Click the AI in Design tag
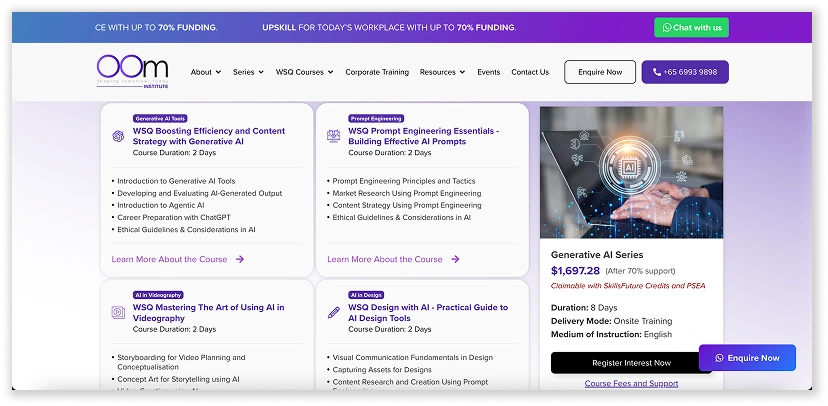Viewport: 828px width, 406px height. (366, 295)
